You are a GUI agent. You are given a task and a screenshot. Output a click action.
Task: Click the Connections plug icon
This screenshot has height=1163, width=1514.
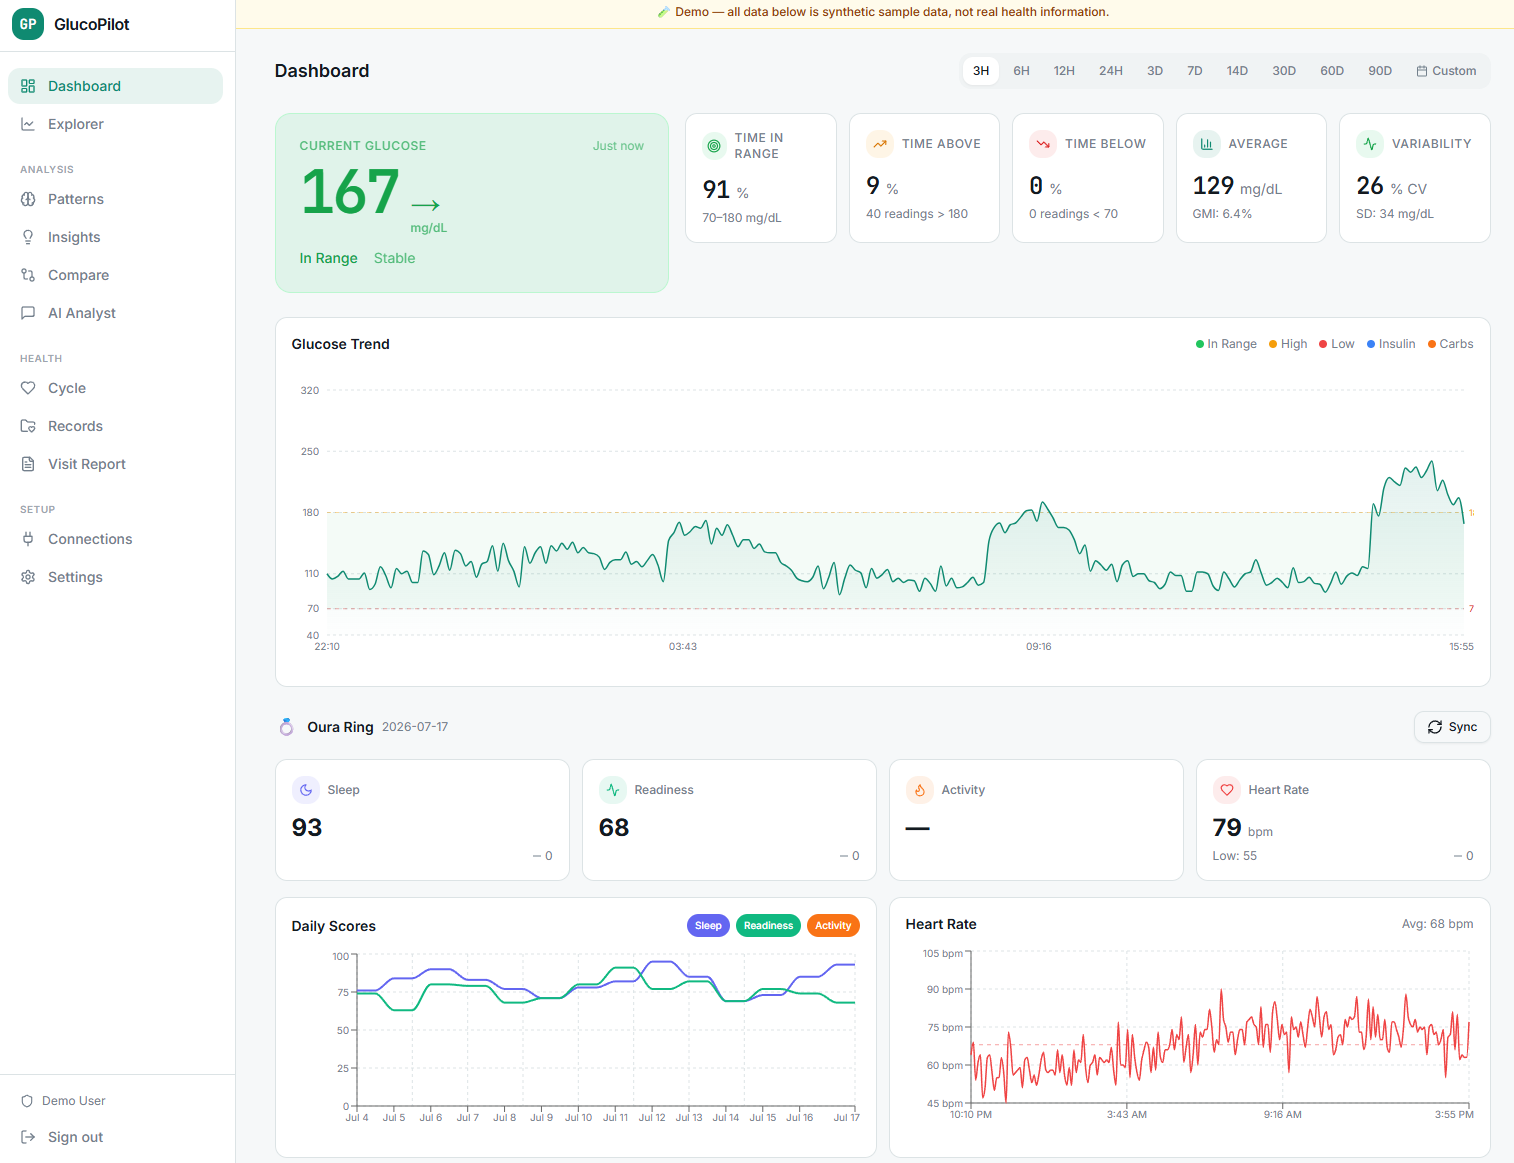click(28, 539)
